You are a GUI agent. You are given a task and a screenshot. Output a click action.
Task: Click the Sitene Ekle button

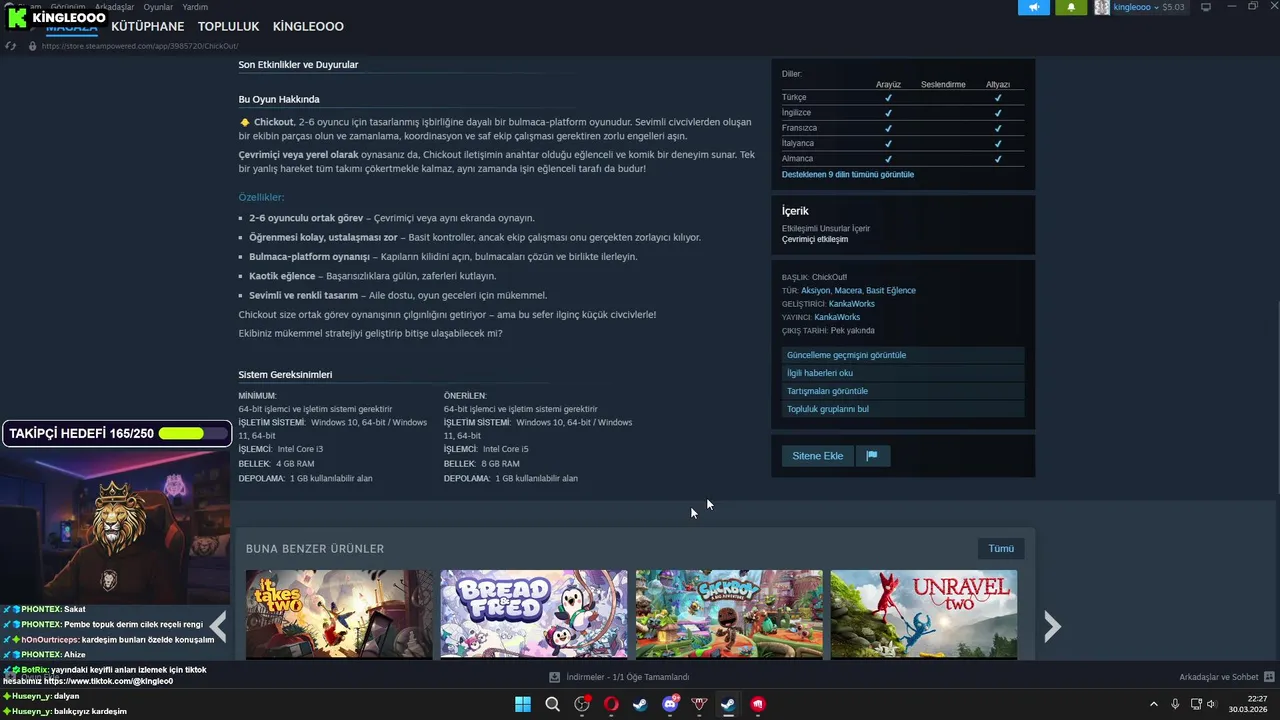point(818,456)
